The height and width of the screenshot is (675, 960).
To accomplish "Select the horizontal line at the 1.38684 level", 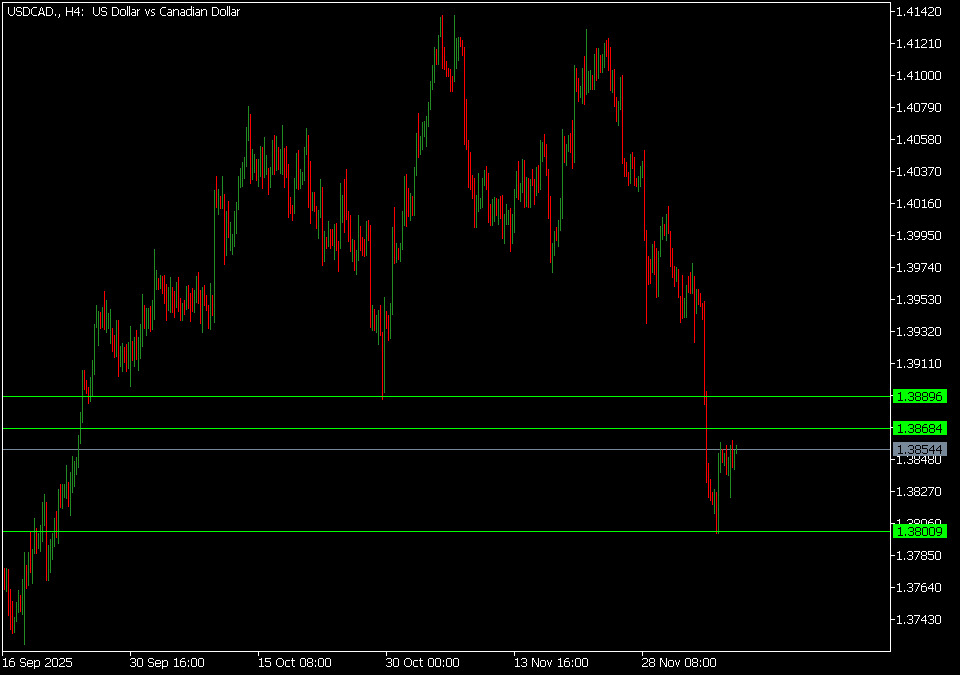I will tap(450, 429).
